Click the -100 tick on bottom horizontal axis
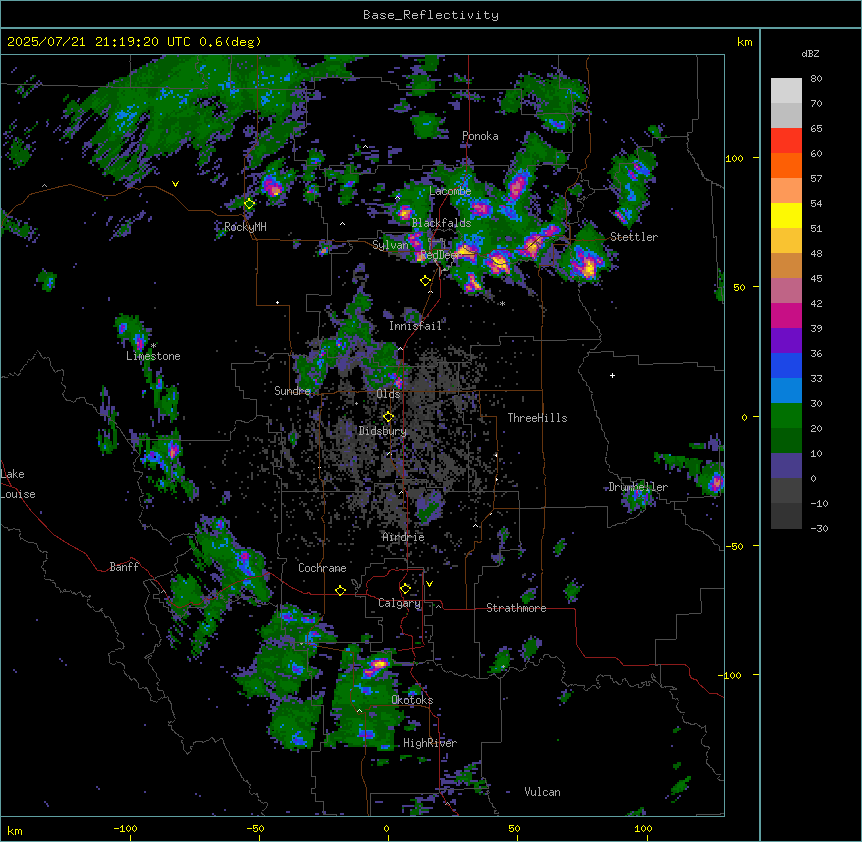 [125, 828]
